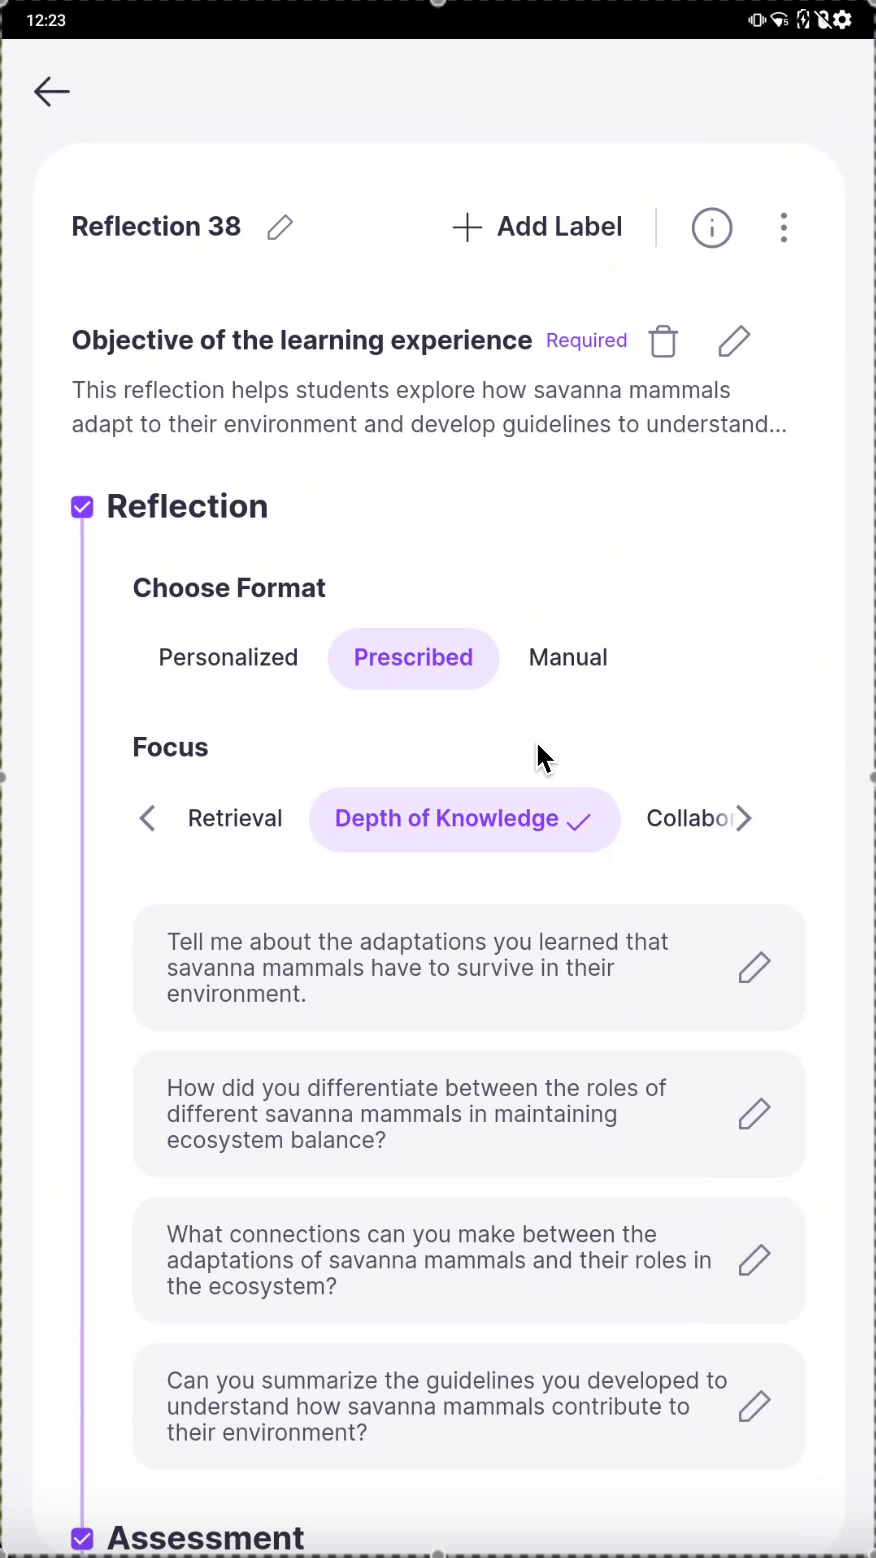Select the Retrieval focus tab
Image resolution: width=876 pixels, height=1558 pixels.
[x=235, y=819]
